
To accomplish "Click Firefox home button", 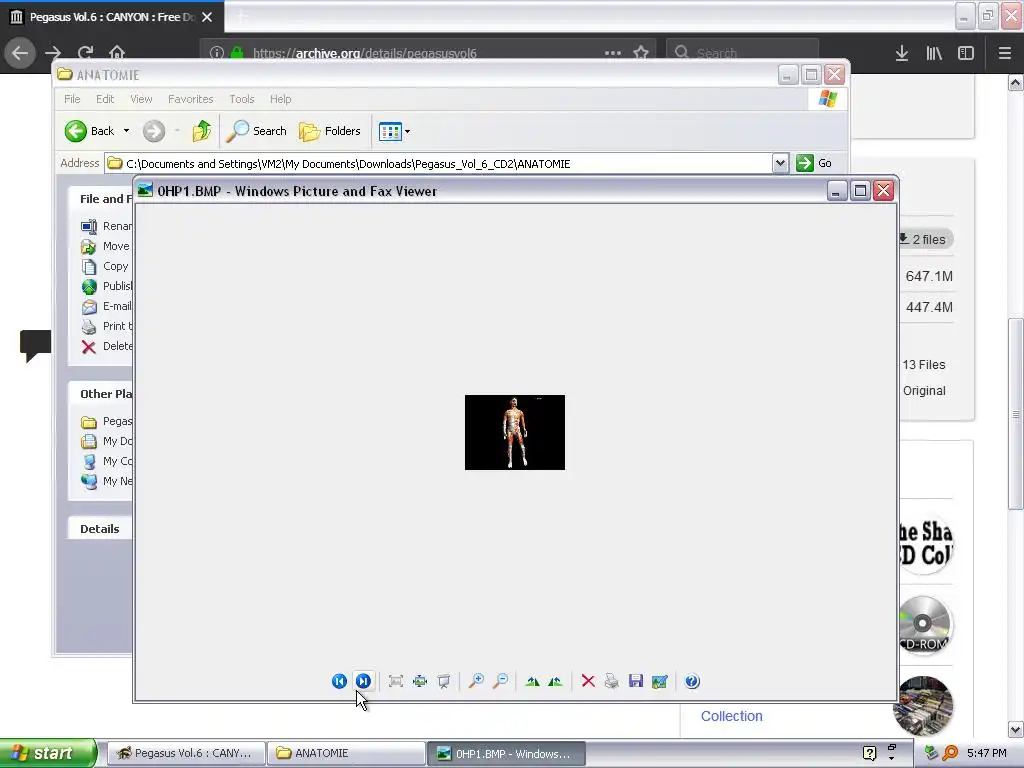I will pyautogui.click(x=117, y=53).
